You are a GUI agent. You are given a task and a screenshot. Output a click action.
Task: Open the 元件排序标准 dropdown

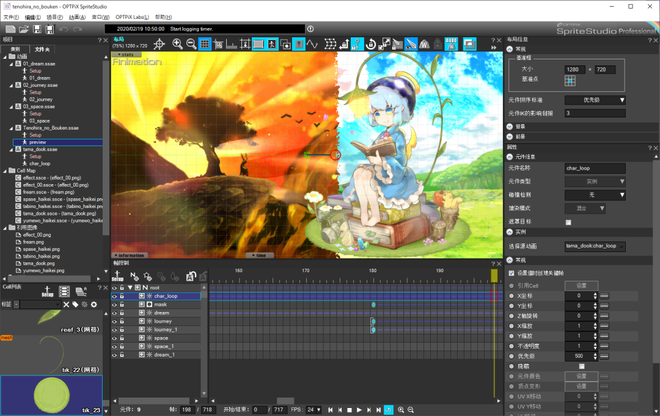tap(595, 100)
